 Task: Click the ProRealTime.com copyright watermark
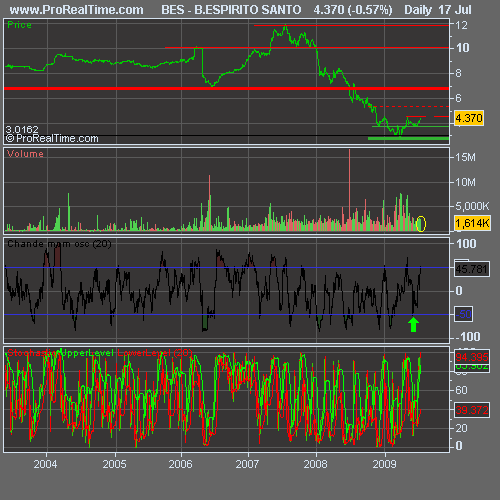point(52,138)
